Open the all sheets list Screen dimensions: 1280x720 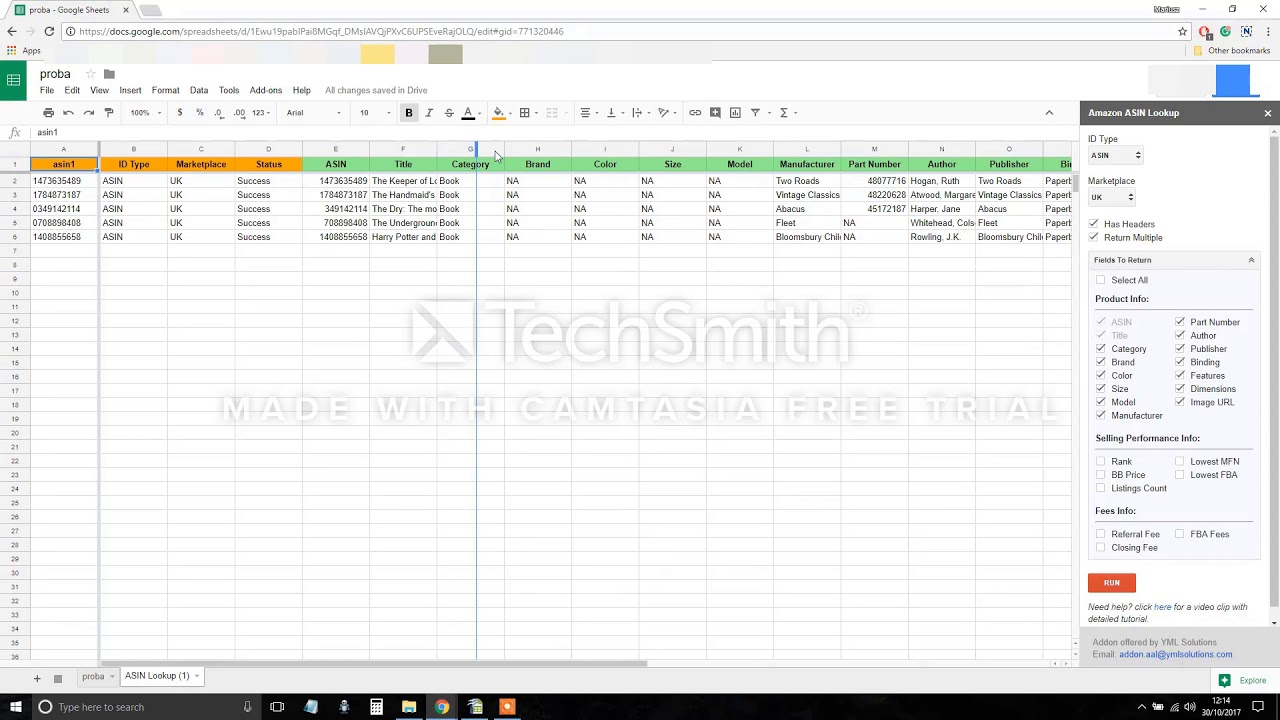(58, 679)
